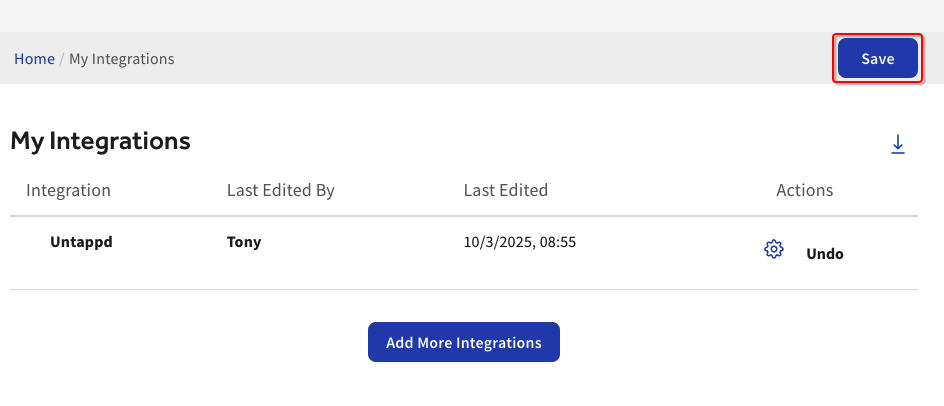Go to Home via breadcrumb
944x406 pixels.
coord(34,59)
